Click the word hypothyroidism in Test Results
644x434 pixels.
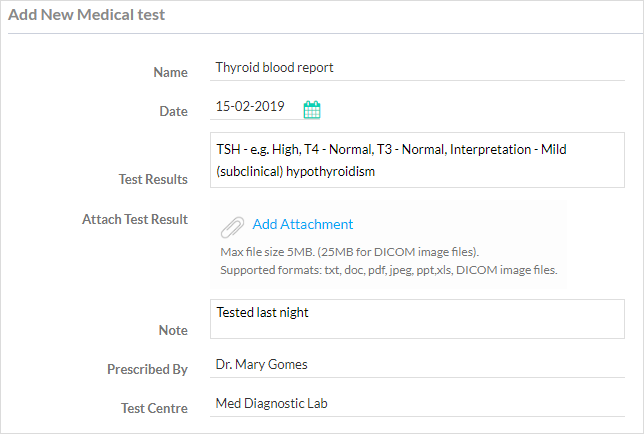(x=330, y=172)
